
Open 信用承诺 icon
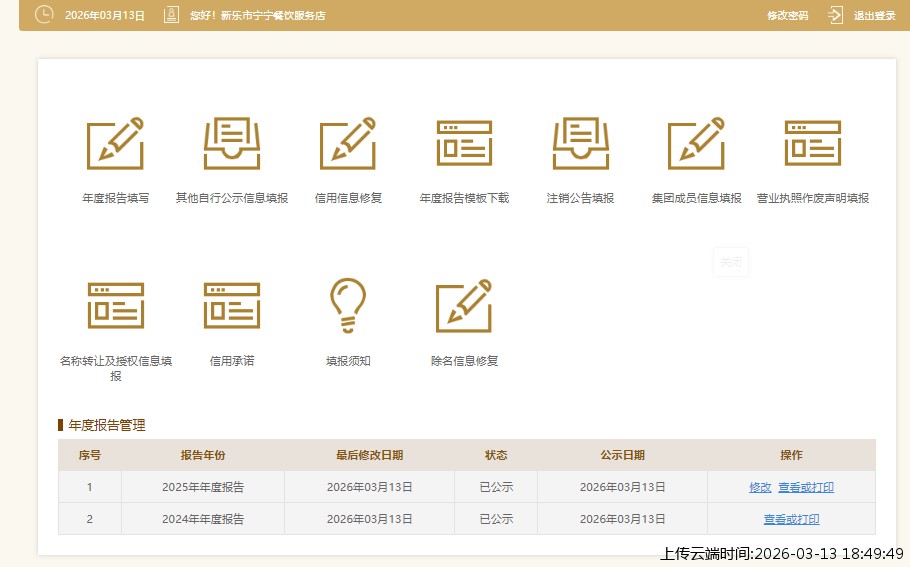click(x=232, y=306)
